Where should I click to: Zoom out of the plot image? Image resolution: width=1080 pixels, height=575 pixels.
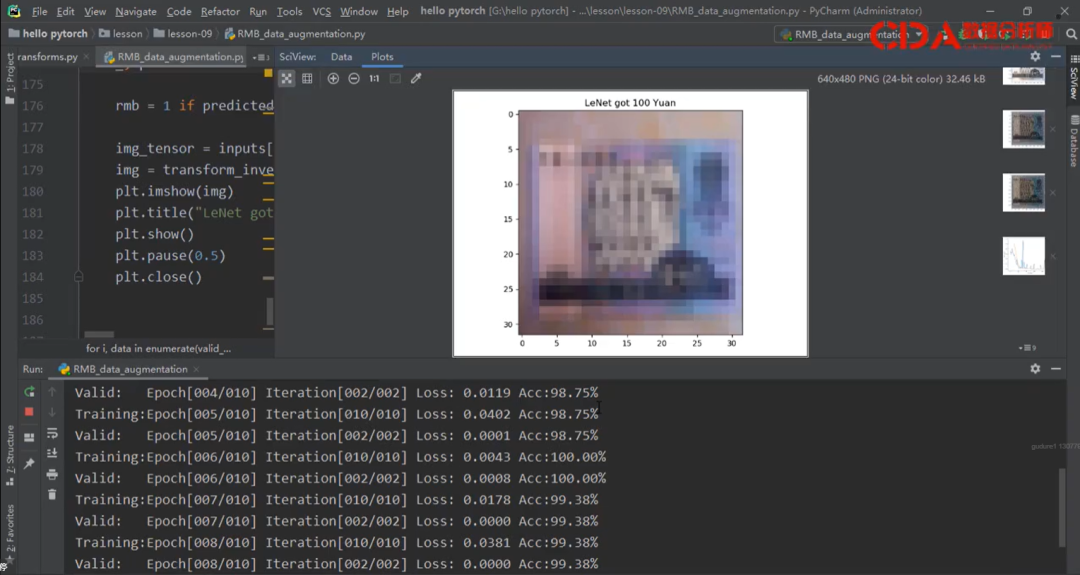pyautogui.click(x=354, y=79)
